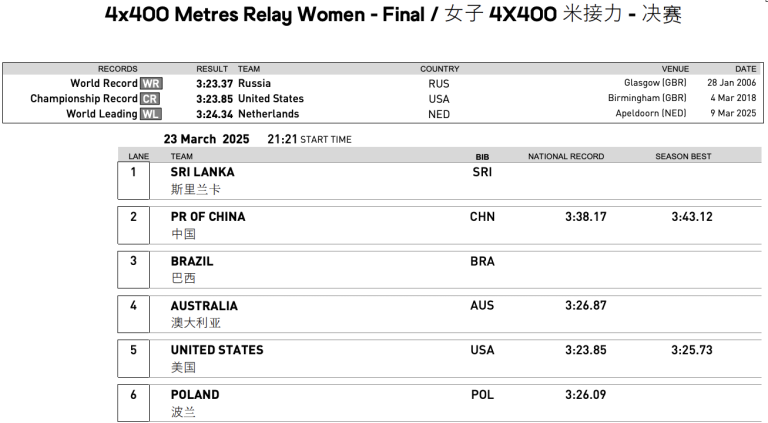Click United States season best 3:25.73
Screen dimensions: 768x423
click(x=691, y=350)
